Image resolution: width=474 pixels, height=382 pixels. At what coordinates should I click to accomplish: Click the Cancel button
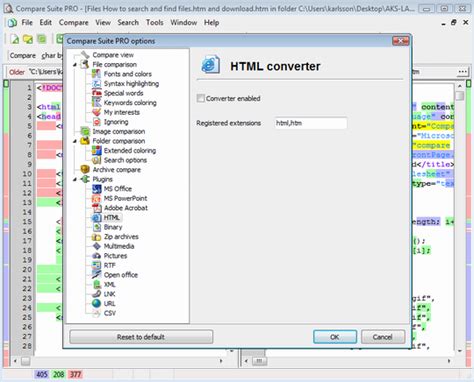click(x=383, y=337)
